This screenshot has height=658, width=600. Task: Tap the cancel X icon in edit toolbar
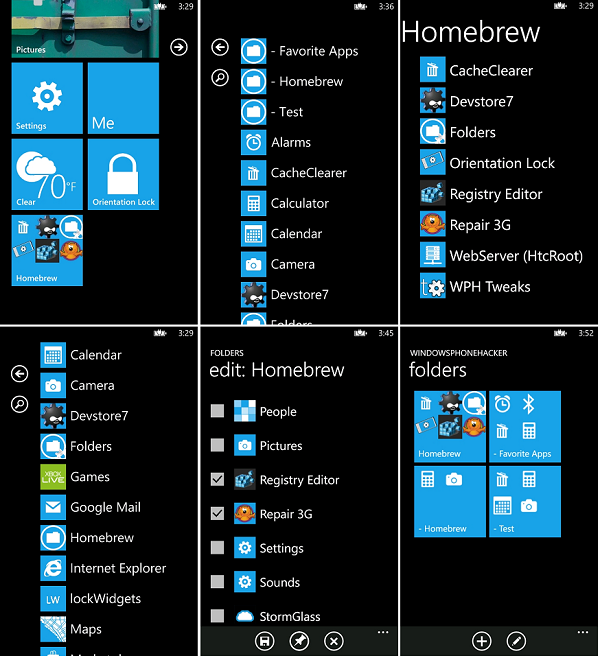[334, 641]
